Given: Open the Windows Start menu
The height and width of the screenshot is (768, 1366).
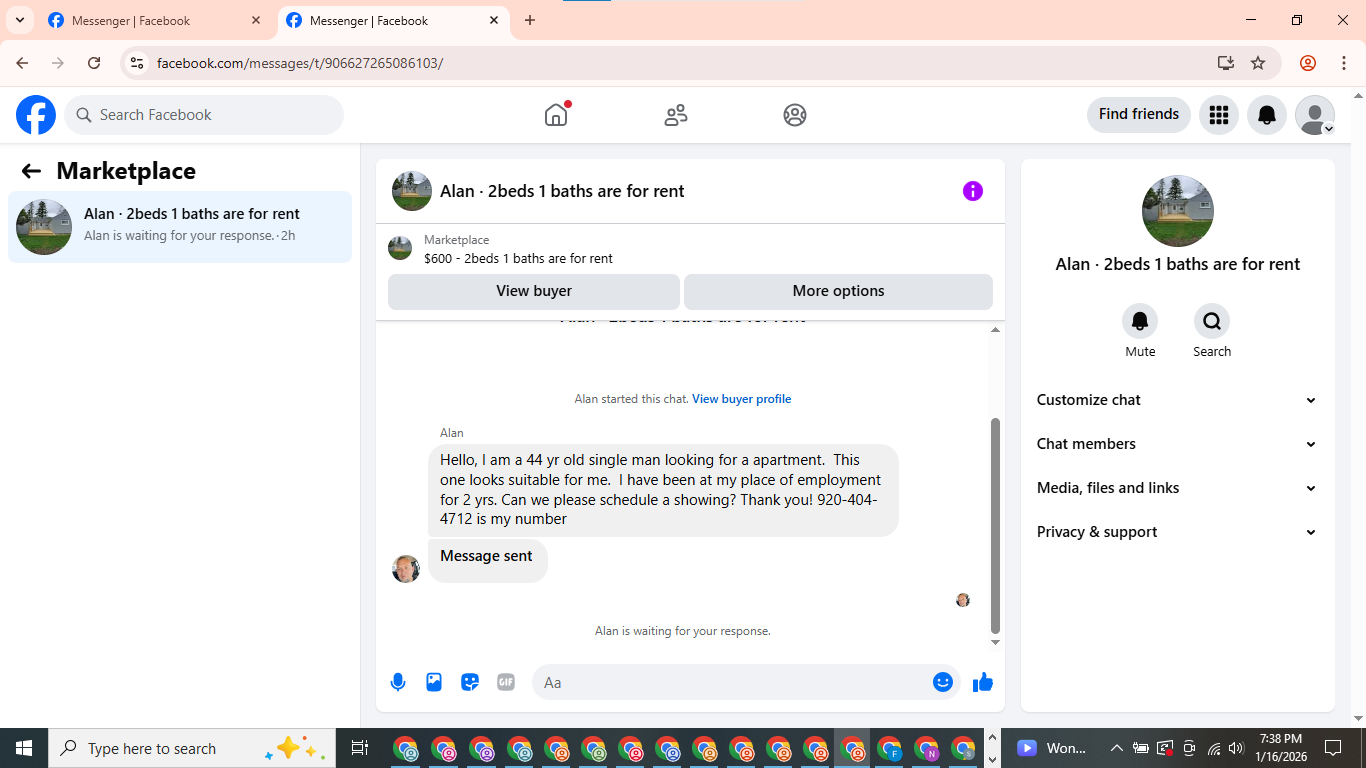Looking at the screenshot, I should pos(24,748).
